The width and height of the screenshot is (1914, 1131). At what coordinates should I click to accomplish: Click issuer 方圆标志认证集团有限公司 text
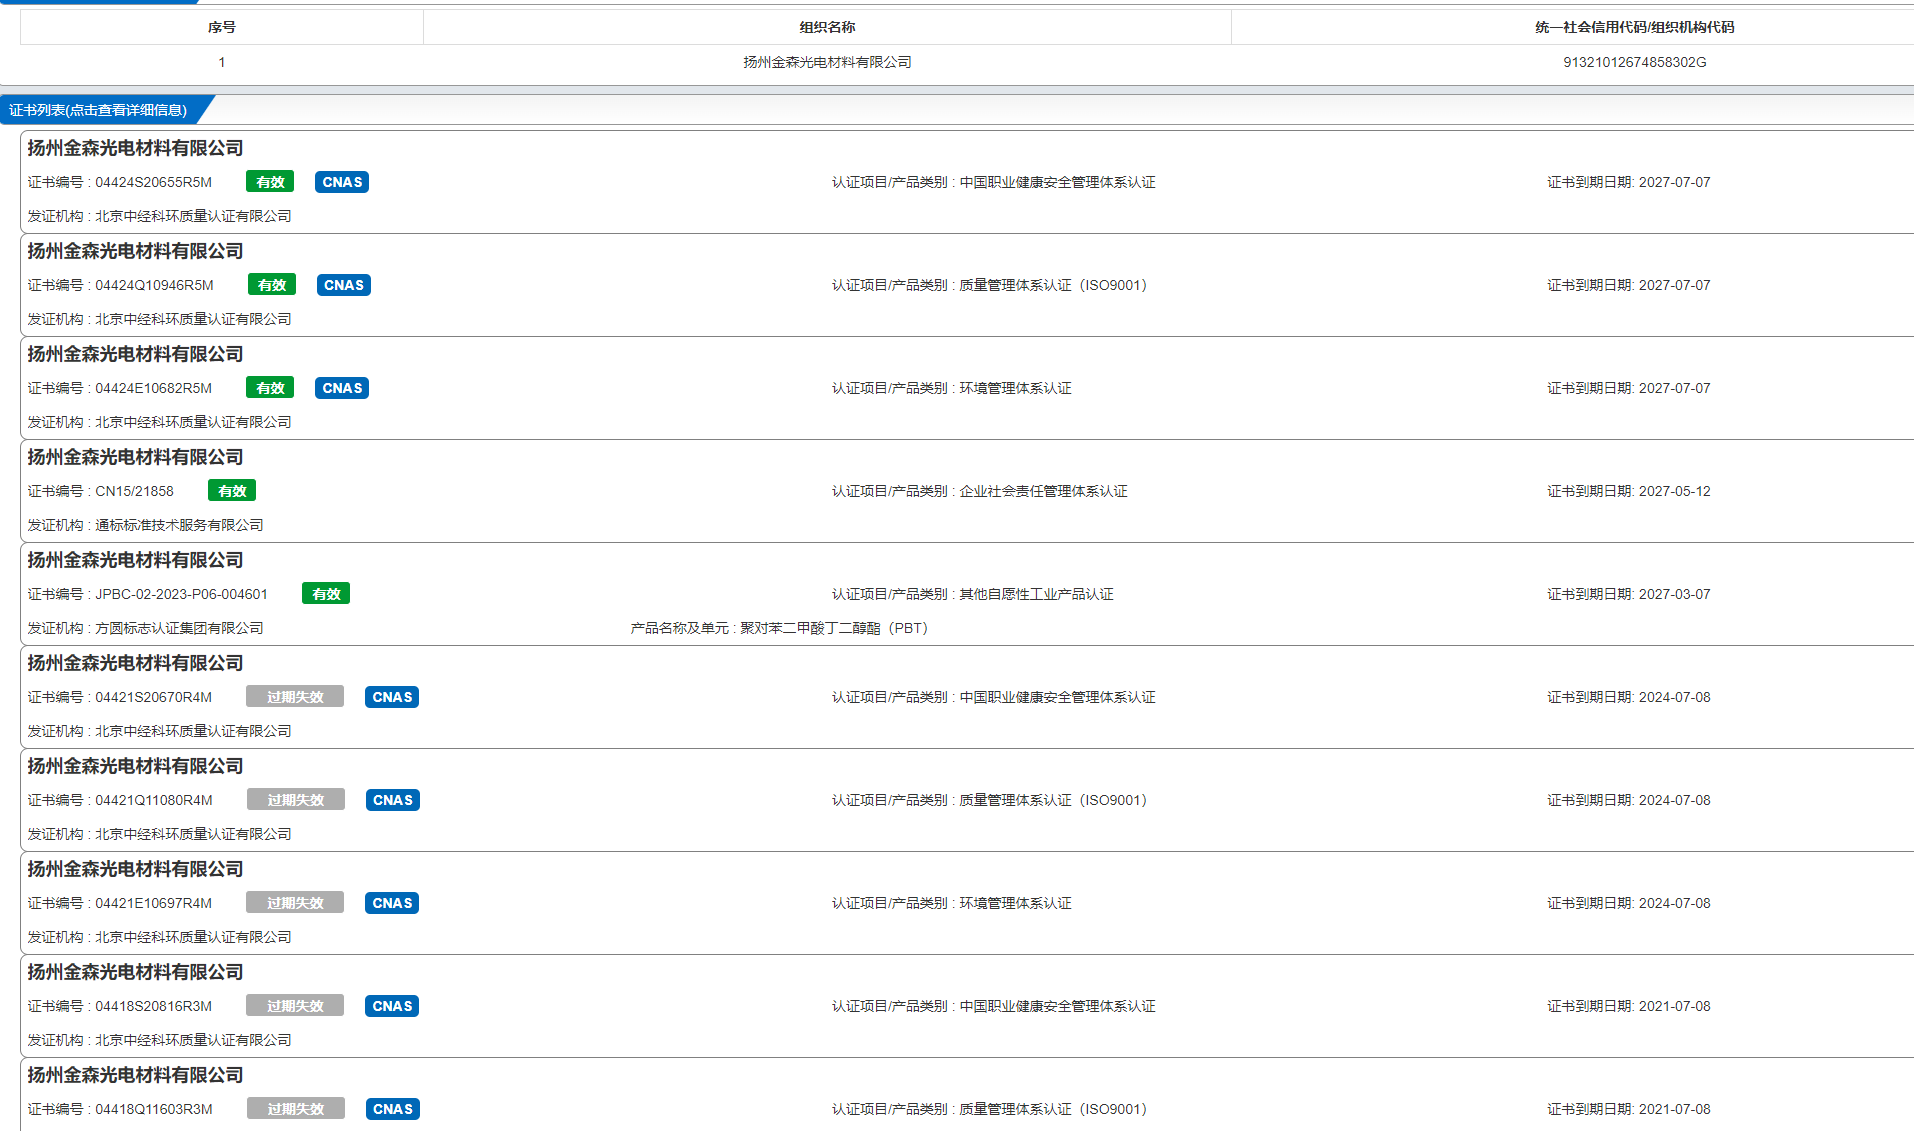pos(179,628)
